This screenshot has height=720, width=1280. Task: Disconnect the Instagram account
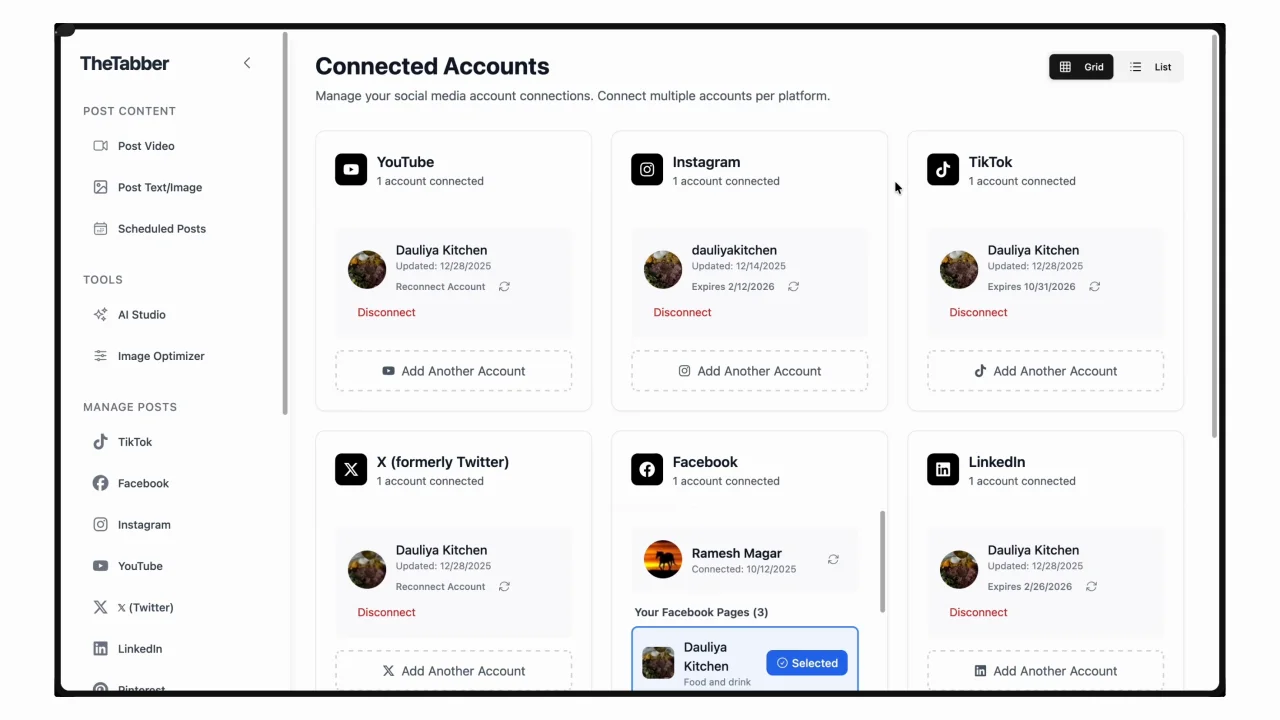tap(682, 312)
